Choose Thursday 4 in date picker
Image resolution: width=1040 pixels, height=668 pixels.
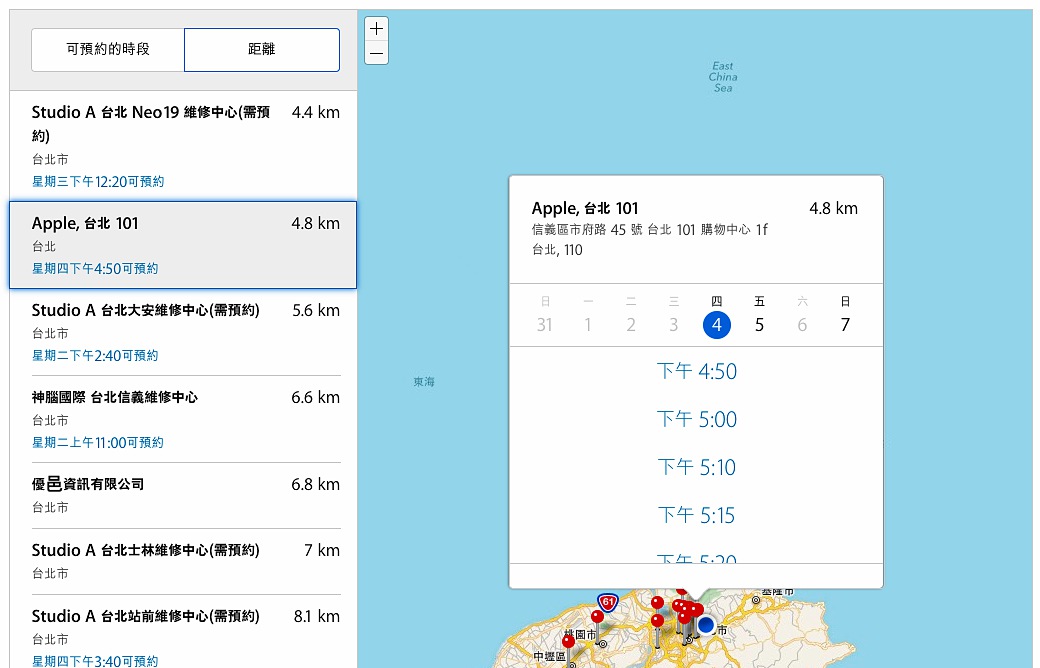coord(716,324)
